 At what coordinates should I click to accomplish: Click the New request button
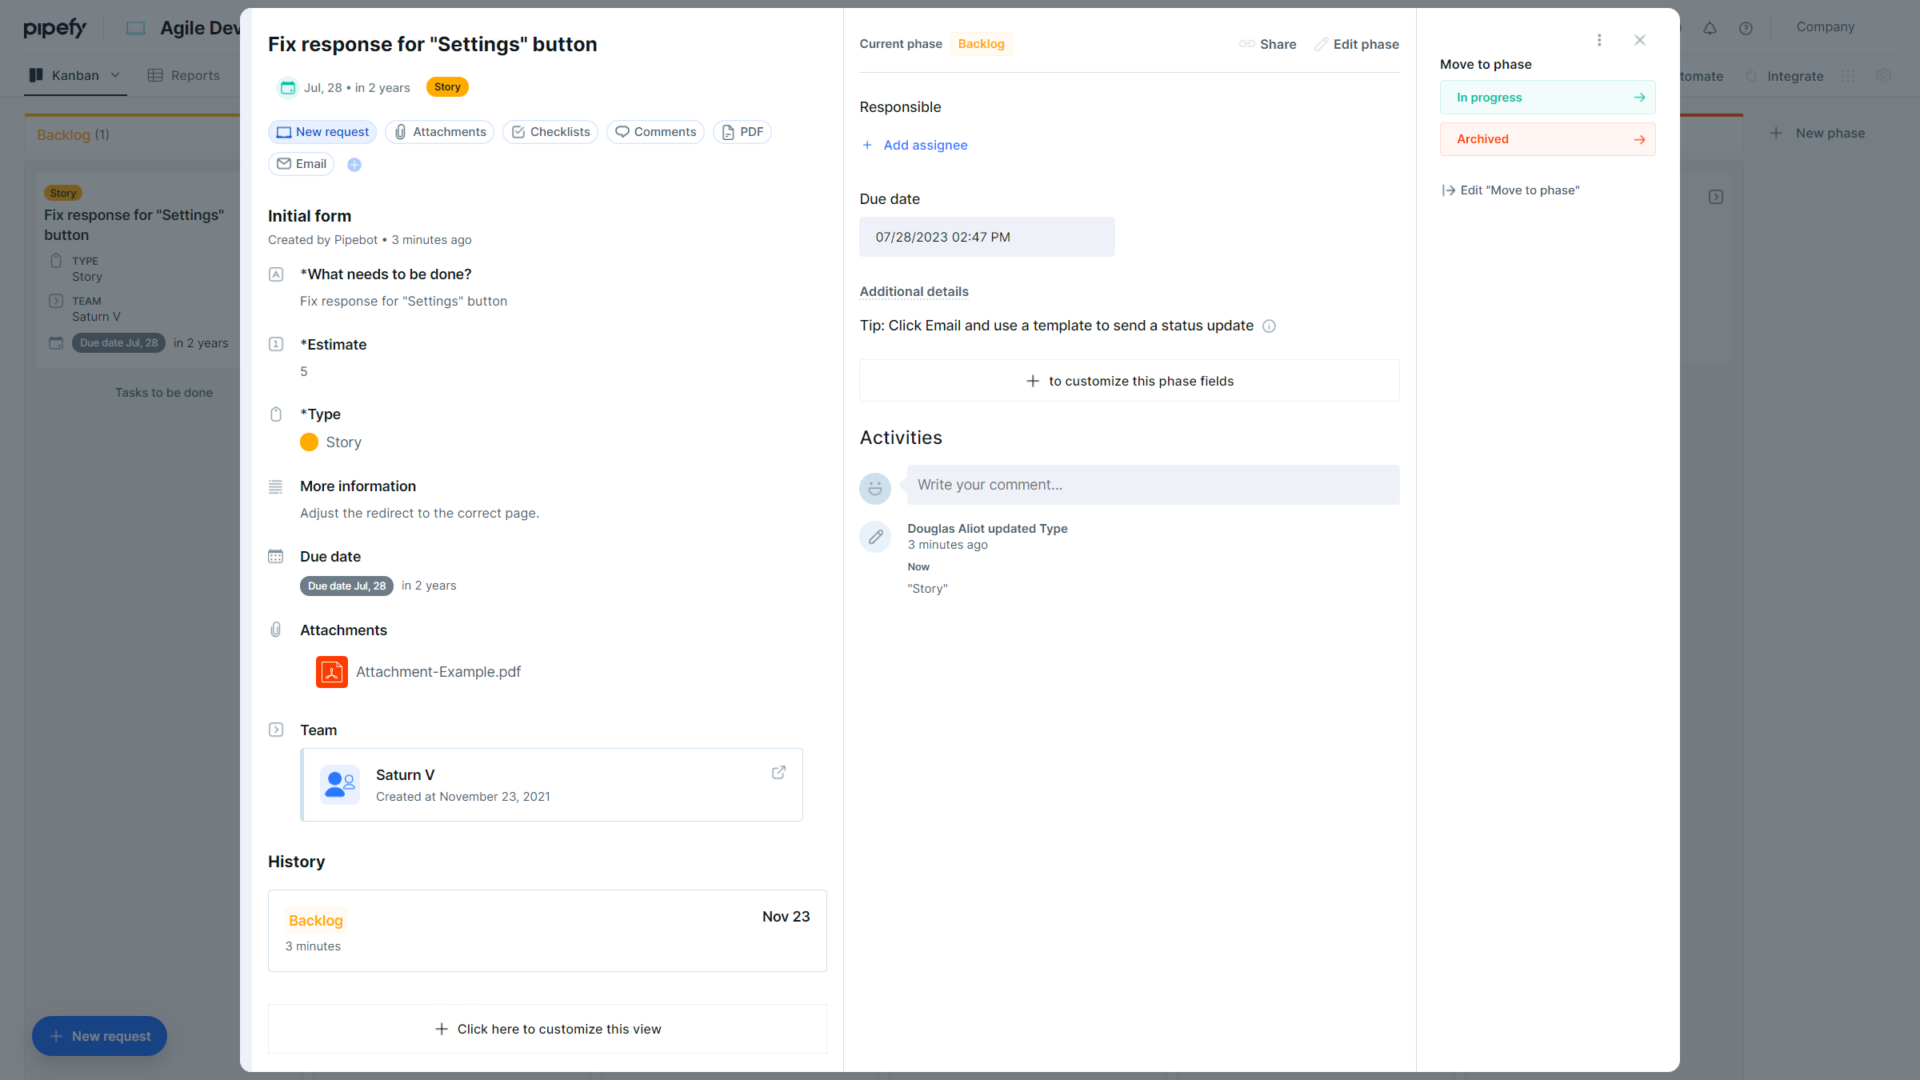point(99,1036)
